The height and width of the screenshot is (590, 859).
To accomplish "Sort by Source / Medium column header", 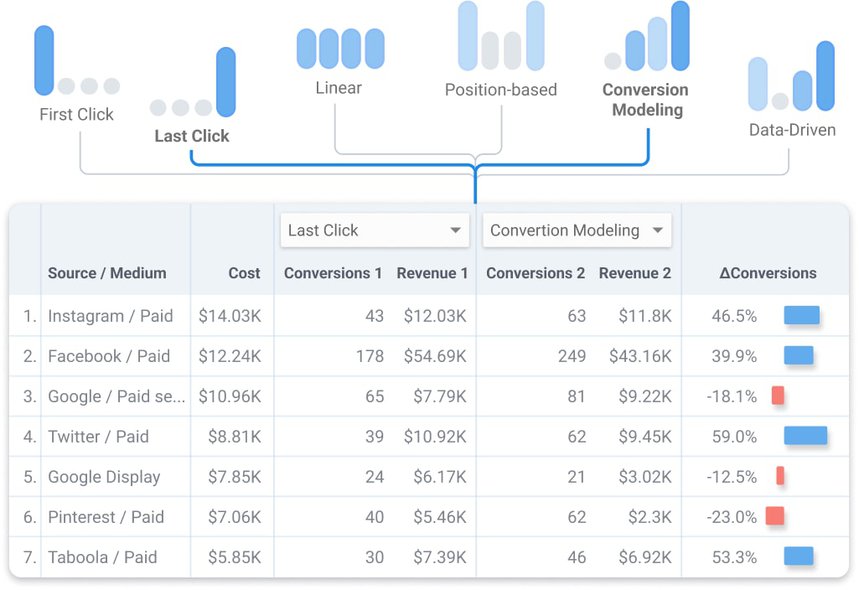I will tap(107, 273).
